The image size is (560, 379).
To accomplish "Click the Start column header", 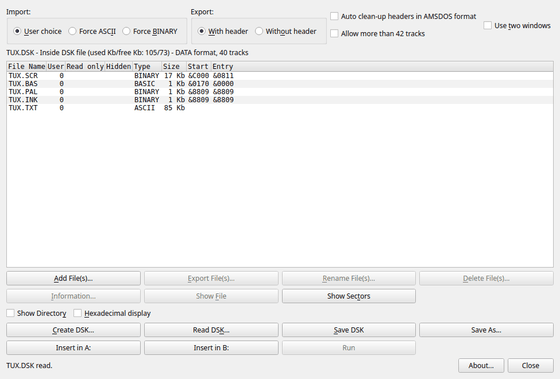I will click(x=199, y=66).
